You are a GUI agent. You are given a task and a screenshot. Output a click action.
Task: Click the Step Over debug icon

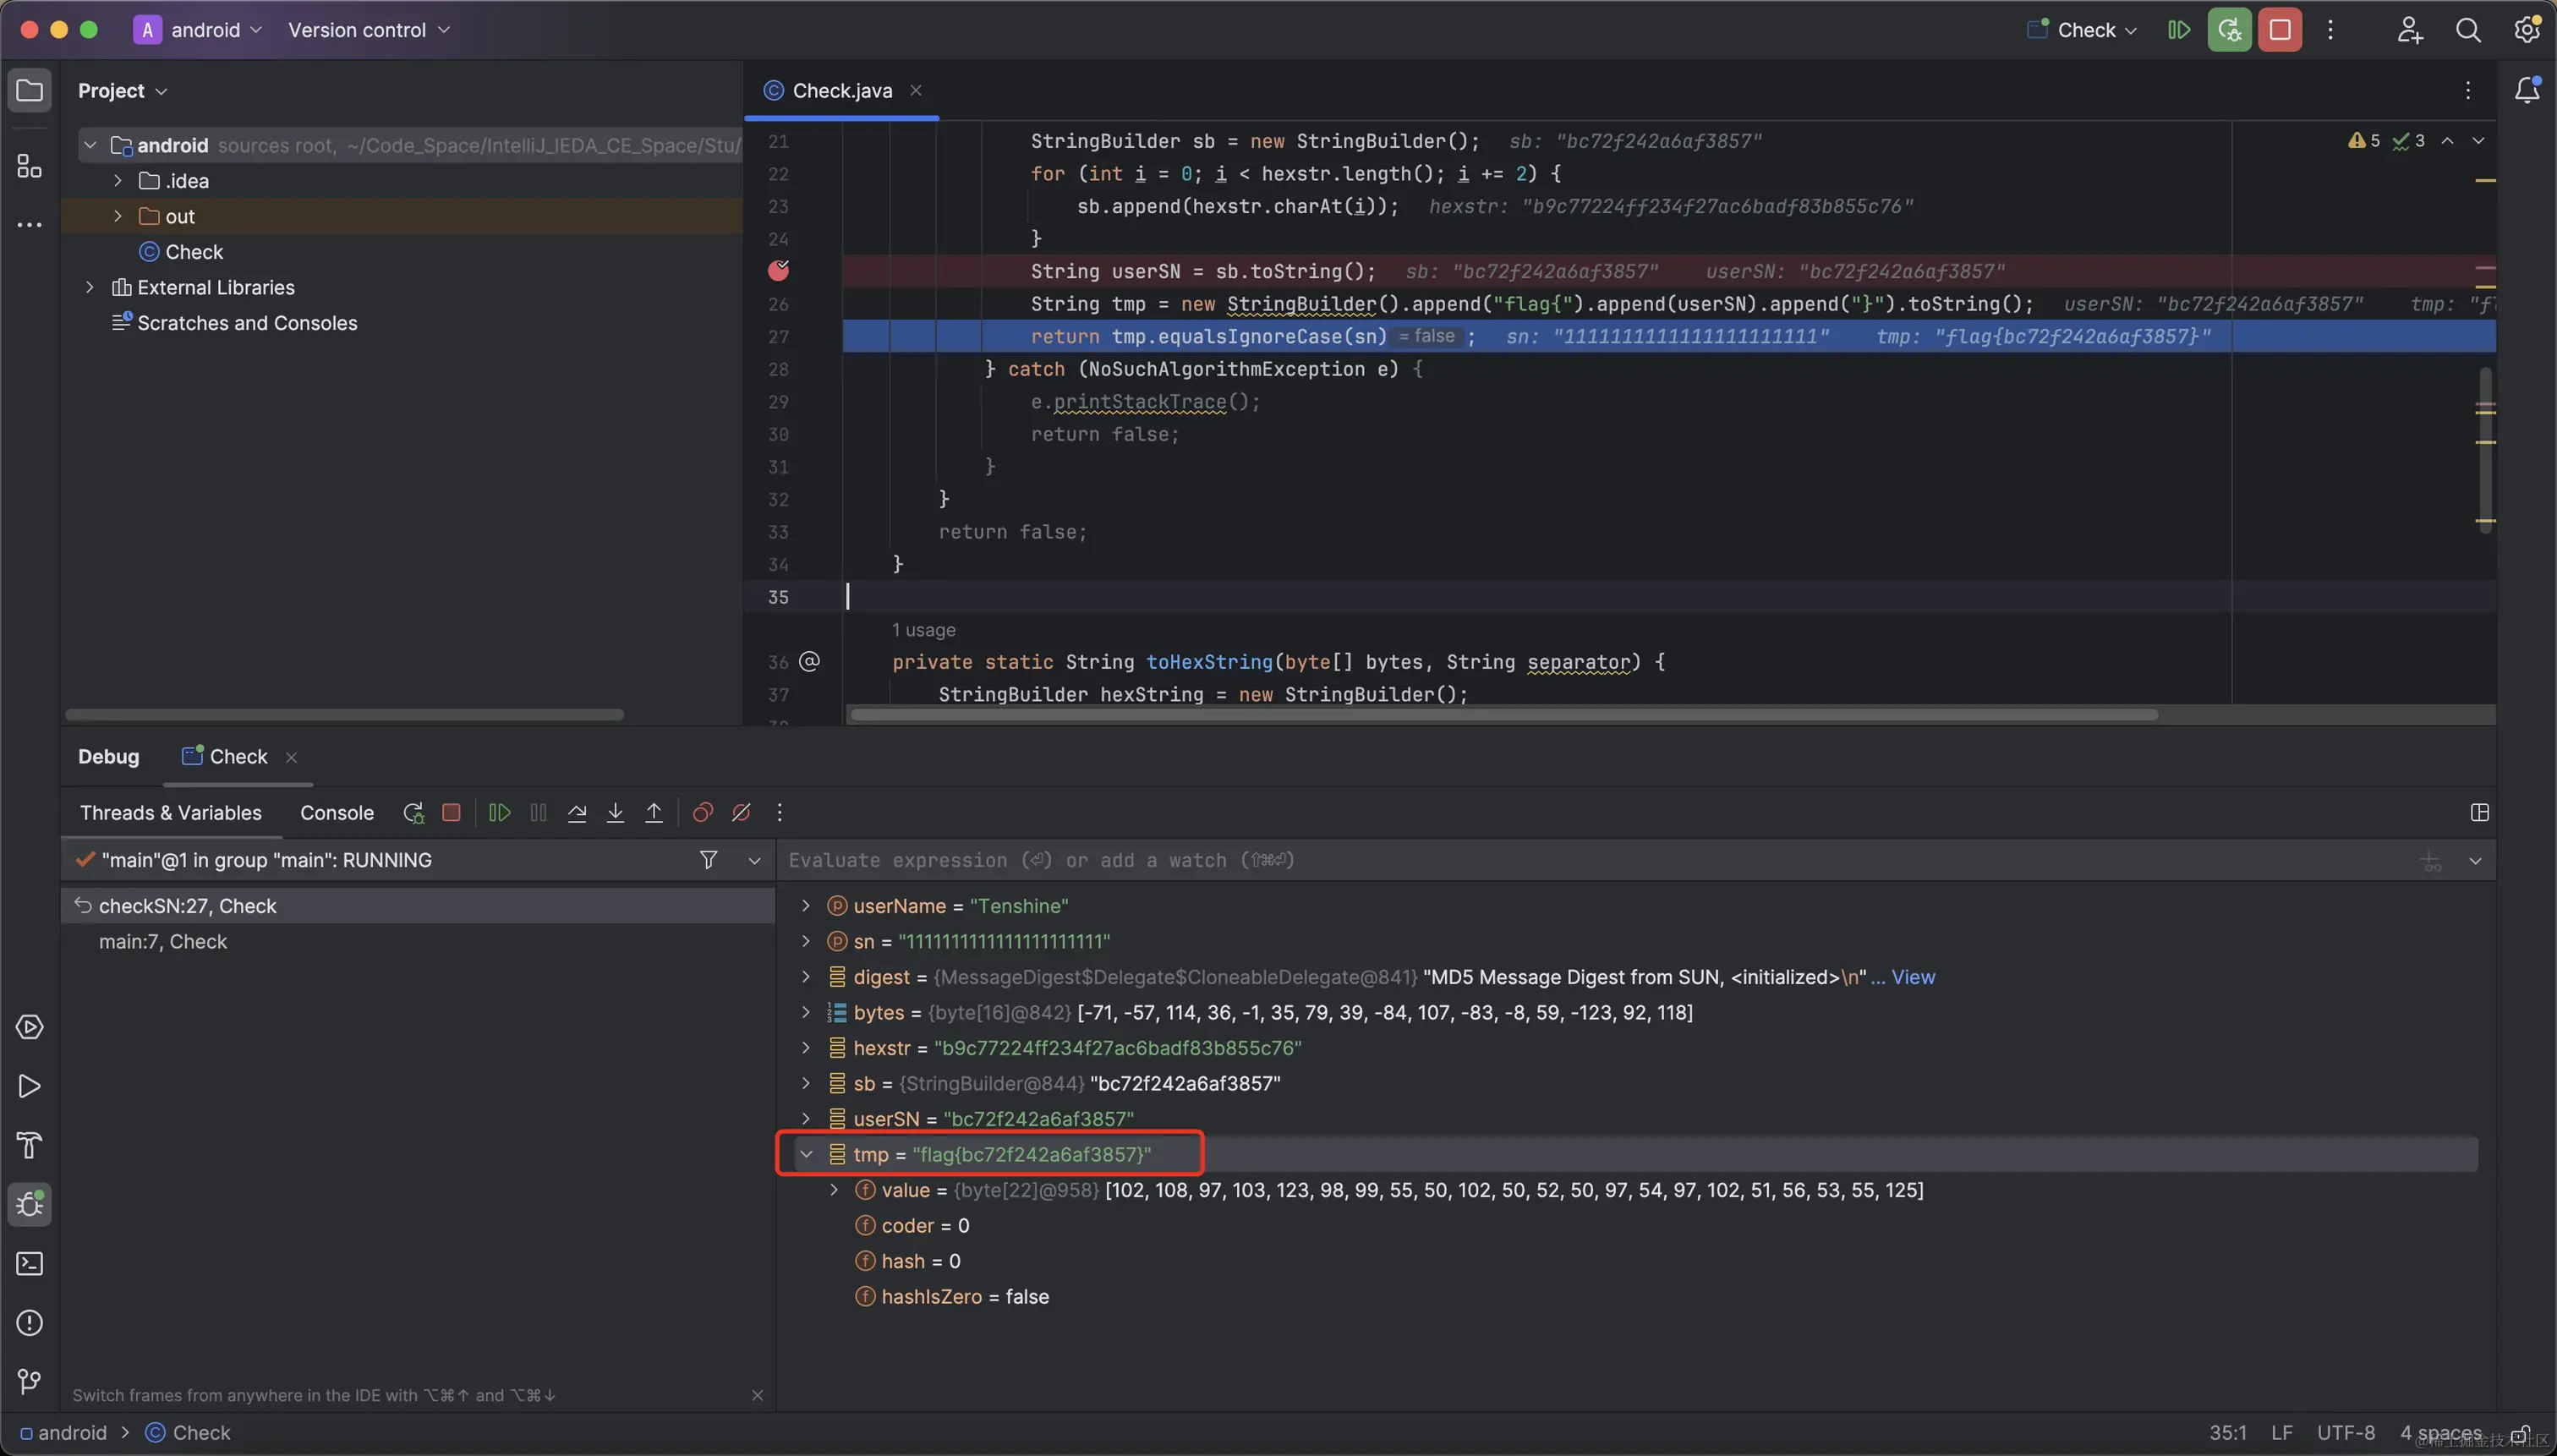(577, 813)
